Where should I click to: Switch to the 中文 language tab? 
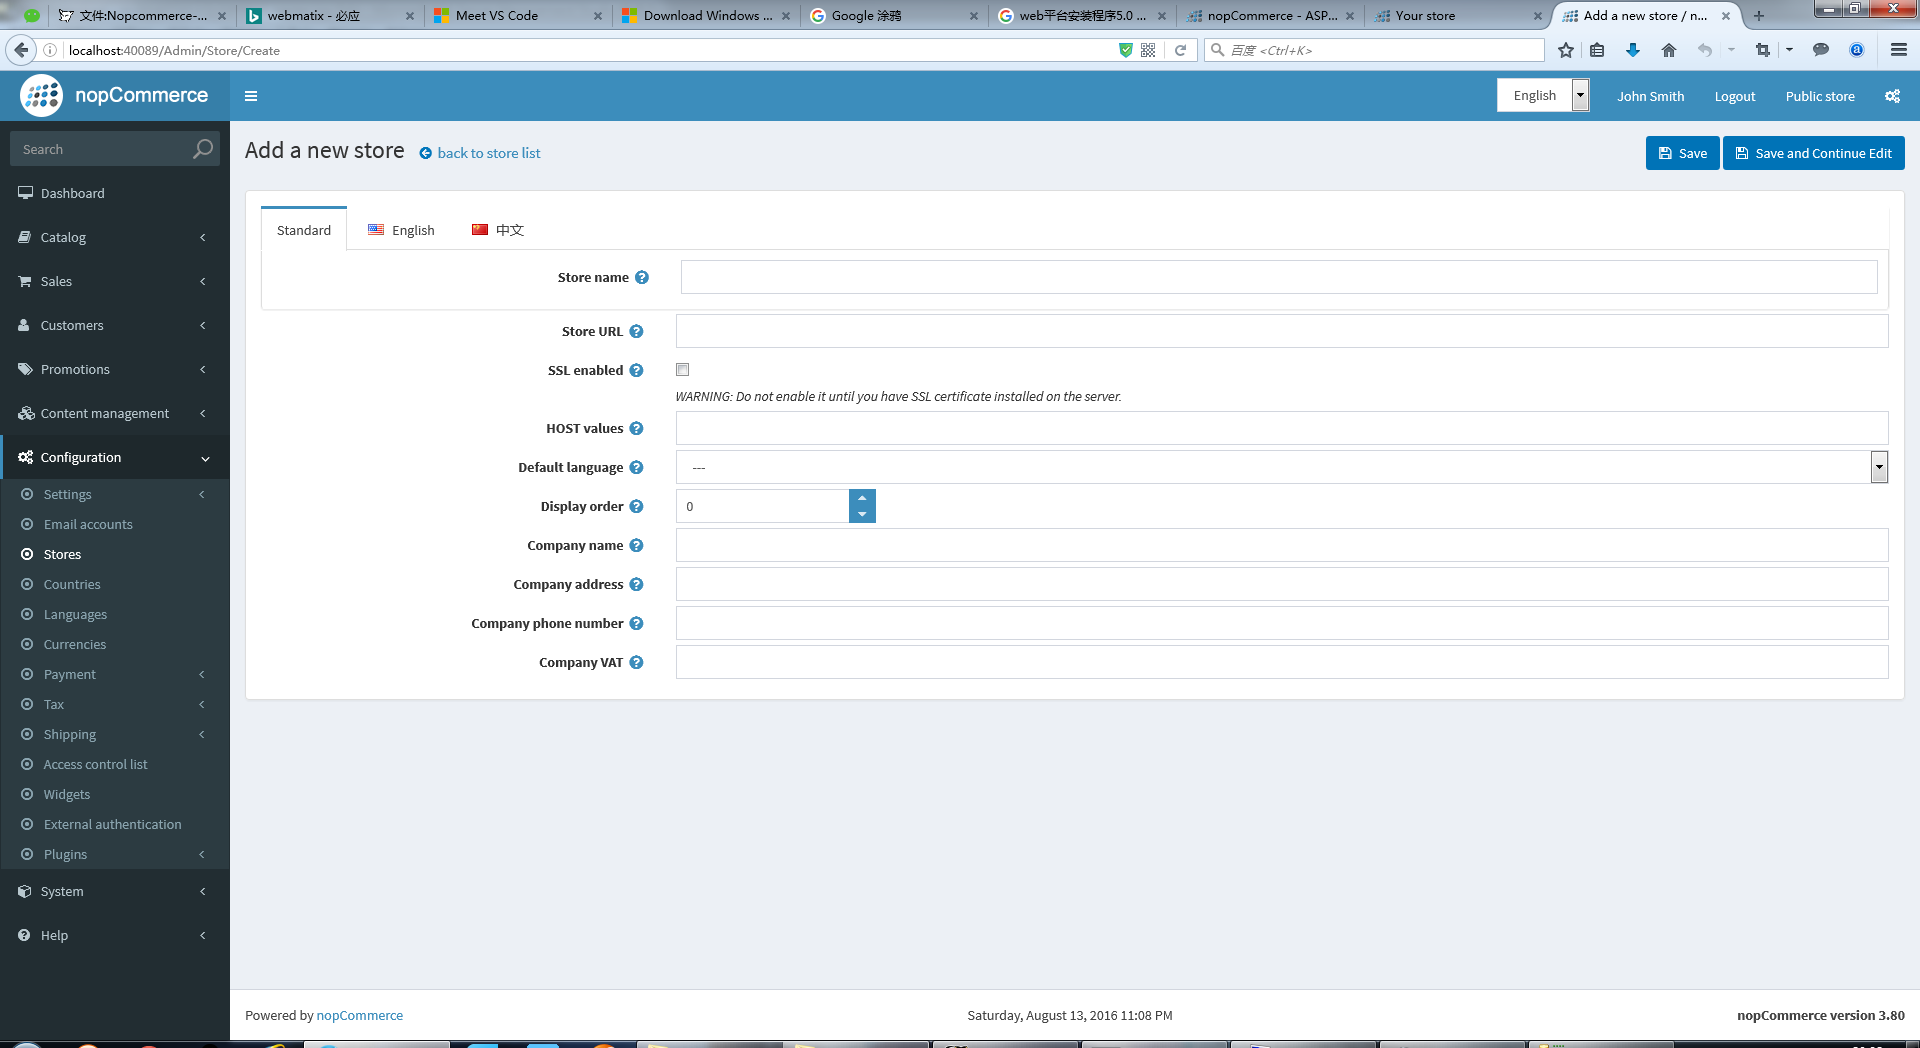pos(498,230)
